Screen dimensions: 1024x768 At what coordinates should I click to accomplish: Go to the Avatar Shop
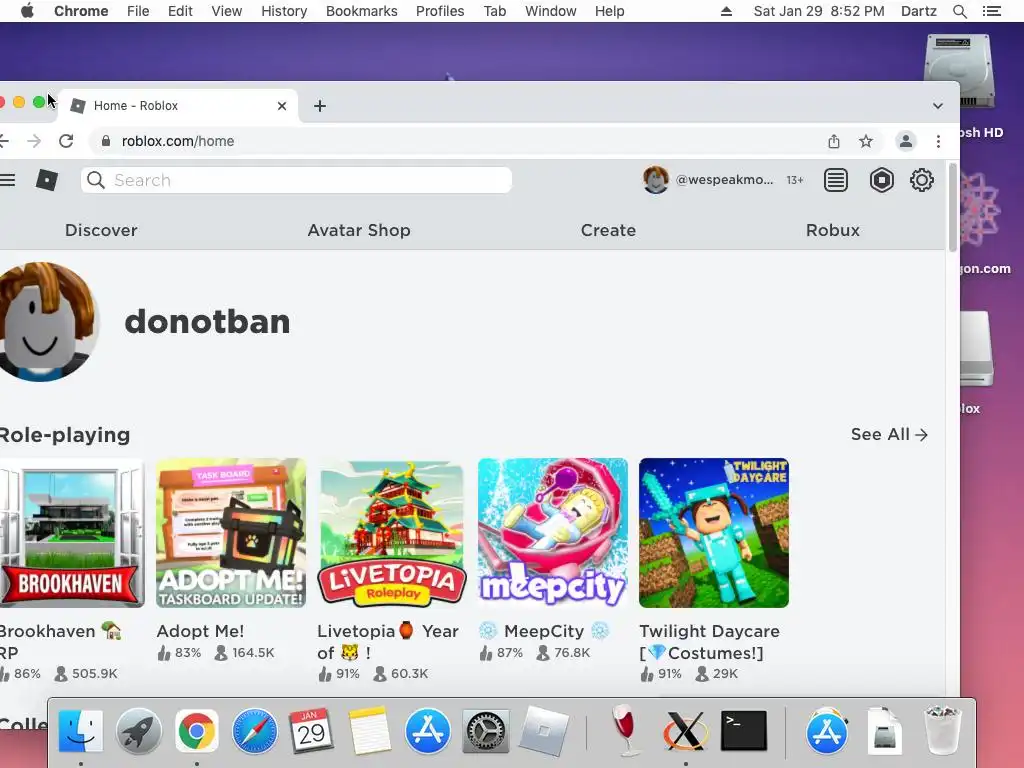[x=359, y=231]
